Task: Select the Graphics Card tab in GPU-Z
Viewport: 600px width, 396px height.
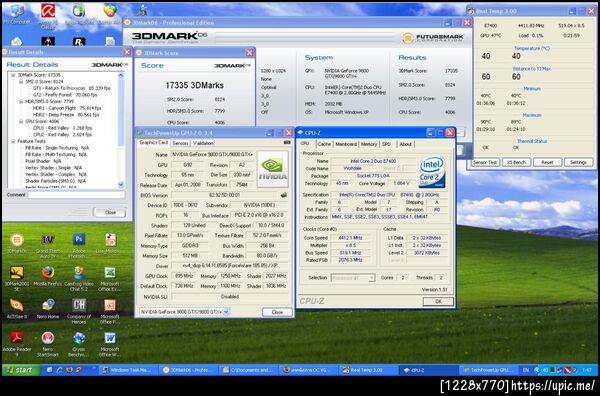Action: [x=153, y=142]
